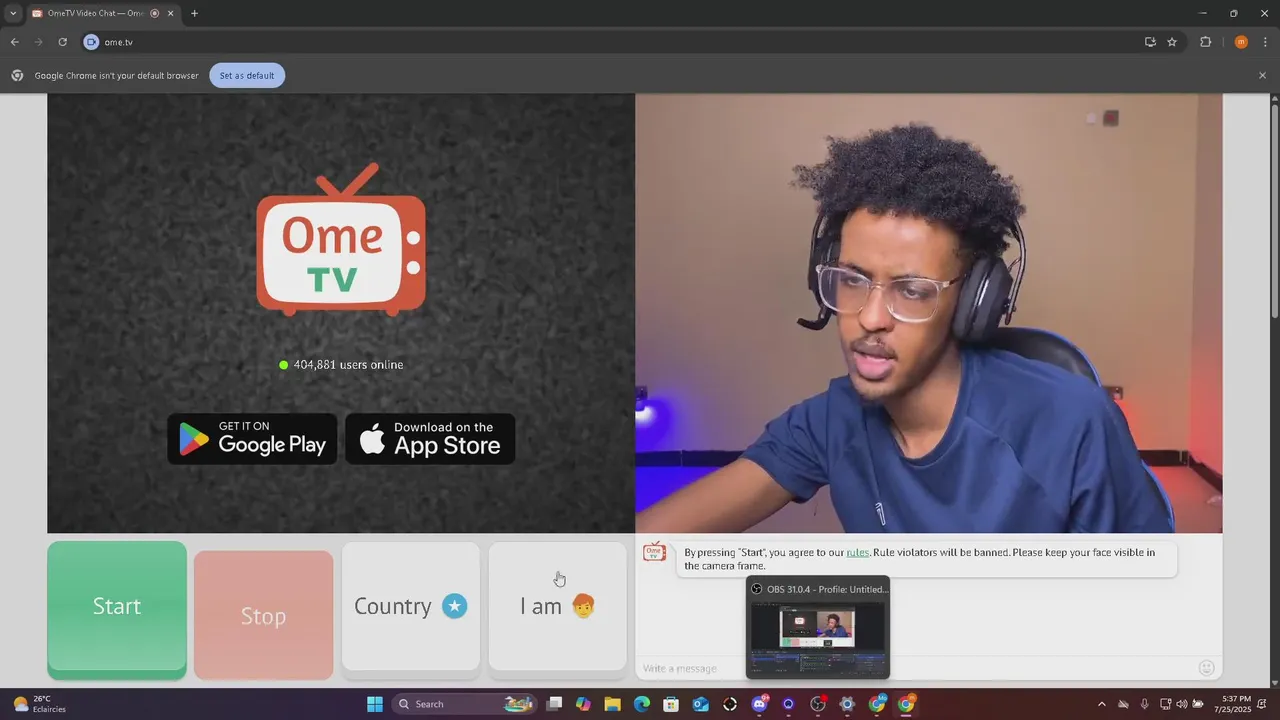Open volume control in system tray
Screen dimensions: 1280x720
point(1181,704)
